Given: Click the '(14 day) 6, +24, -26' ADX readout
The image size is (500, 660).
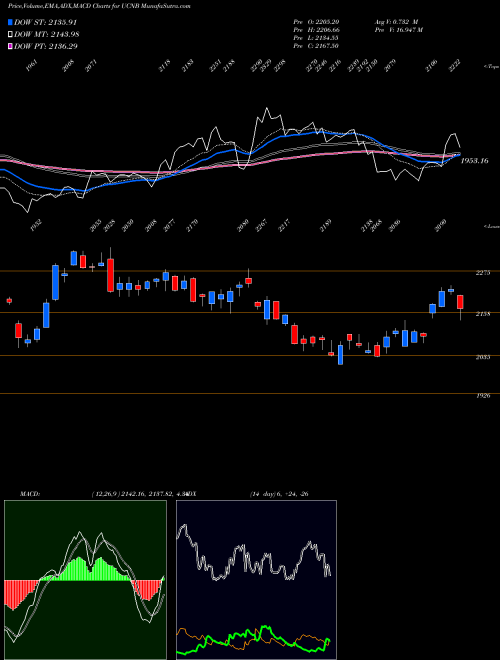Looking at the screenshot, I should (279, 494).
